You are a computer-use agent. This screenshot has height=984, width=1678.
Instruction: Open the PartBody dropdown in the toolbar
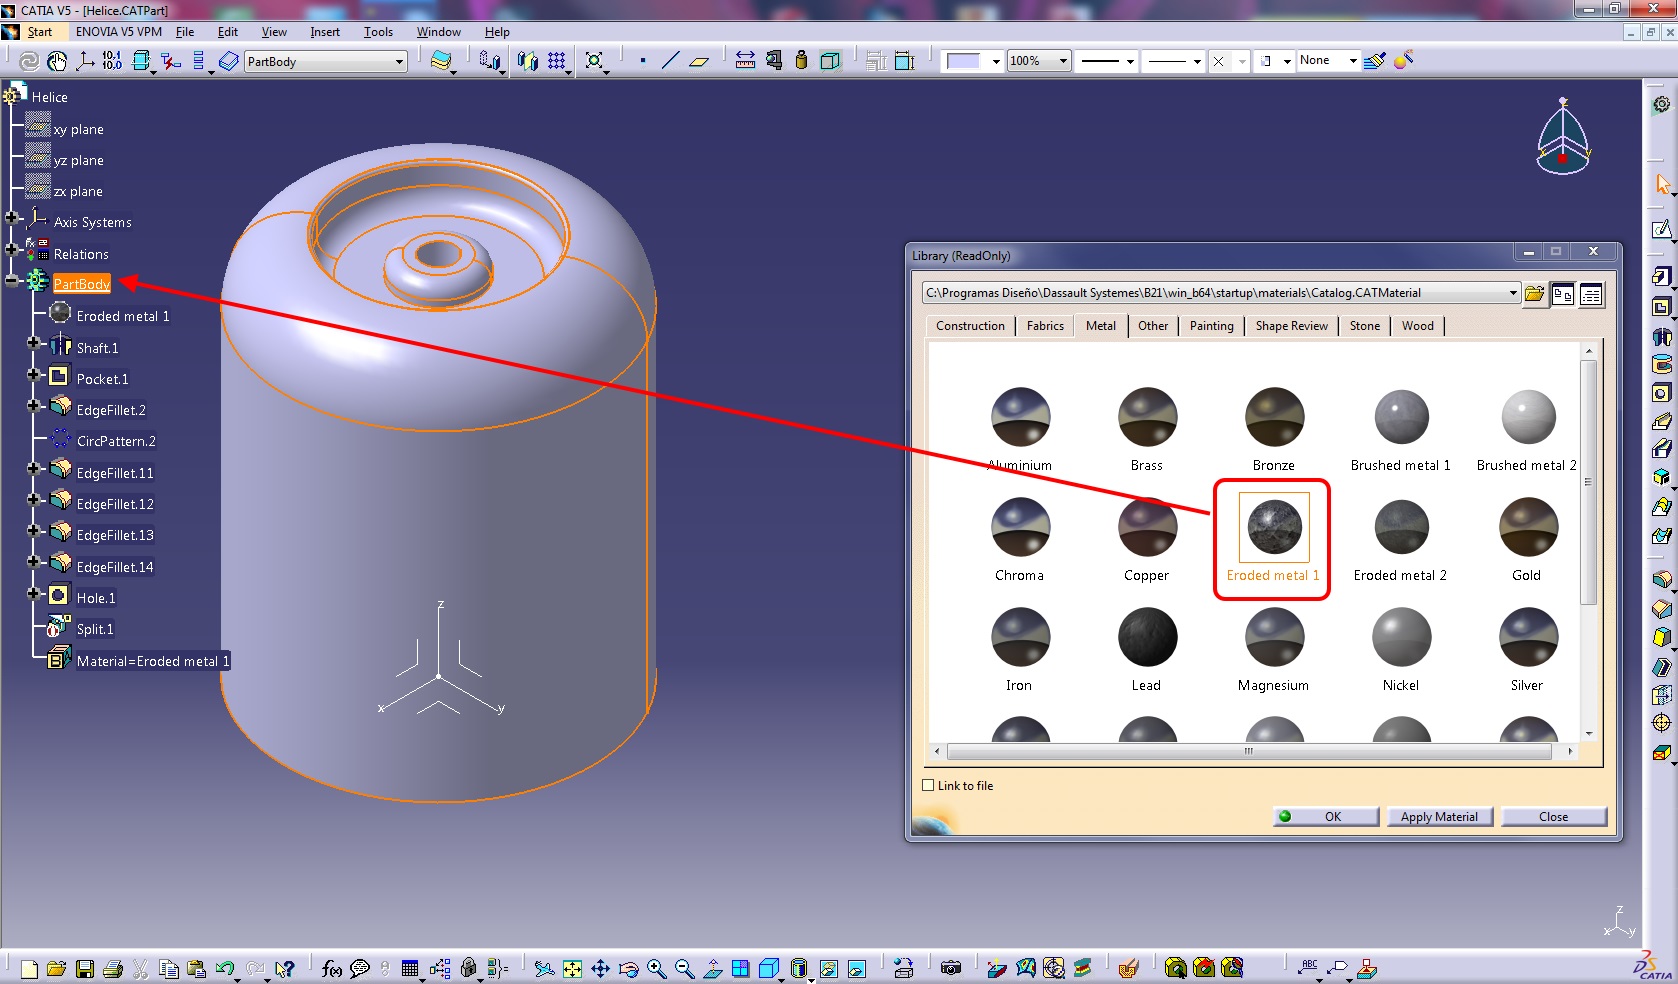pyautogui.click(x=399, y=62)
